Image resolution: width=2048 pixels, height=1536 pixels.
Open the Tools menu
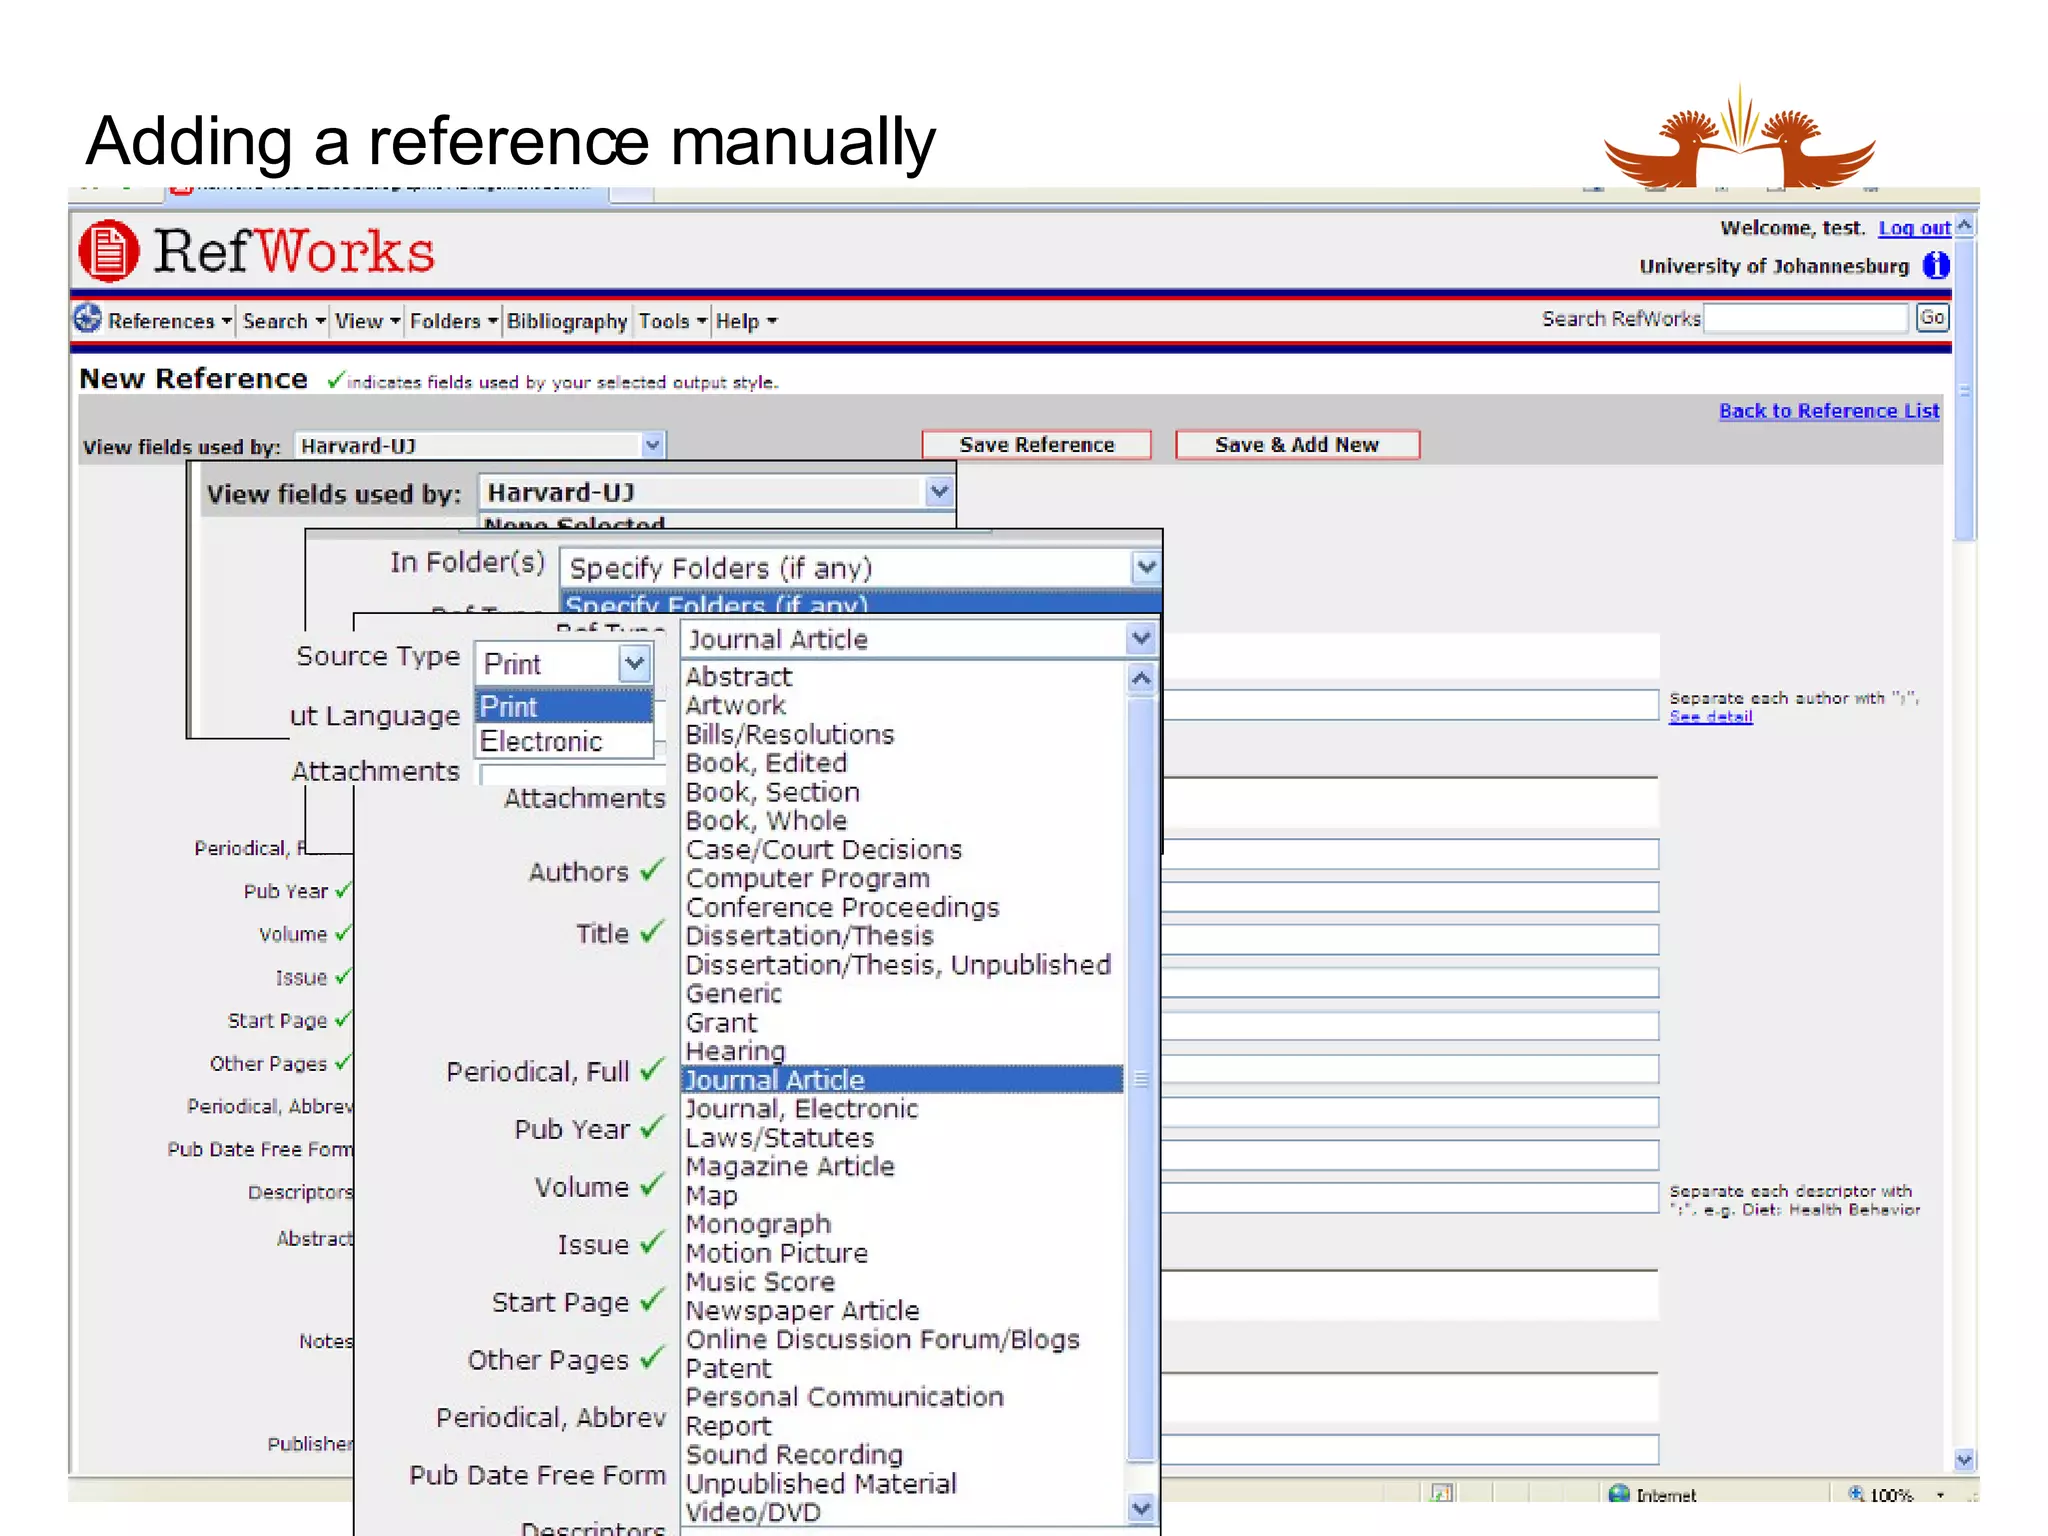673,321
